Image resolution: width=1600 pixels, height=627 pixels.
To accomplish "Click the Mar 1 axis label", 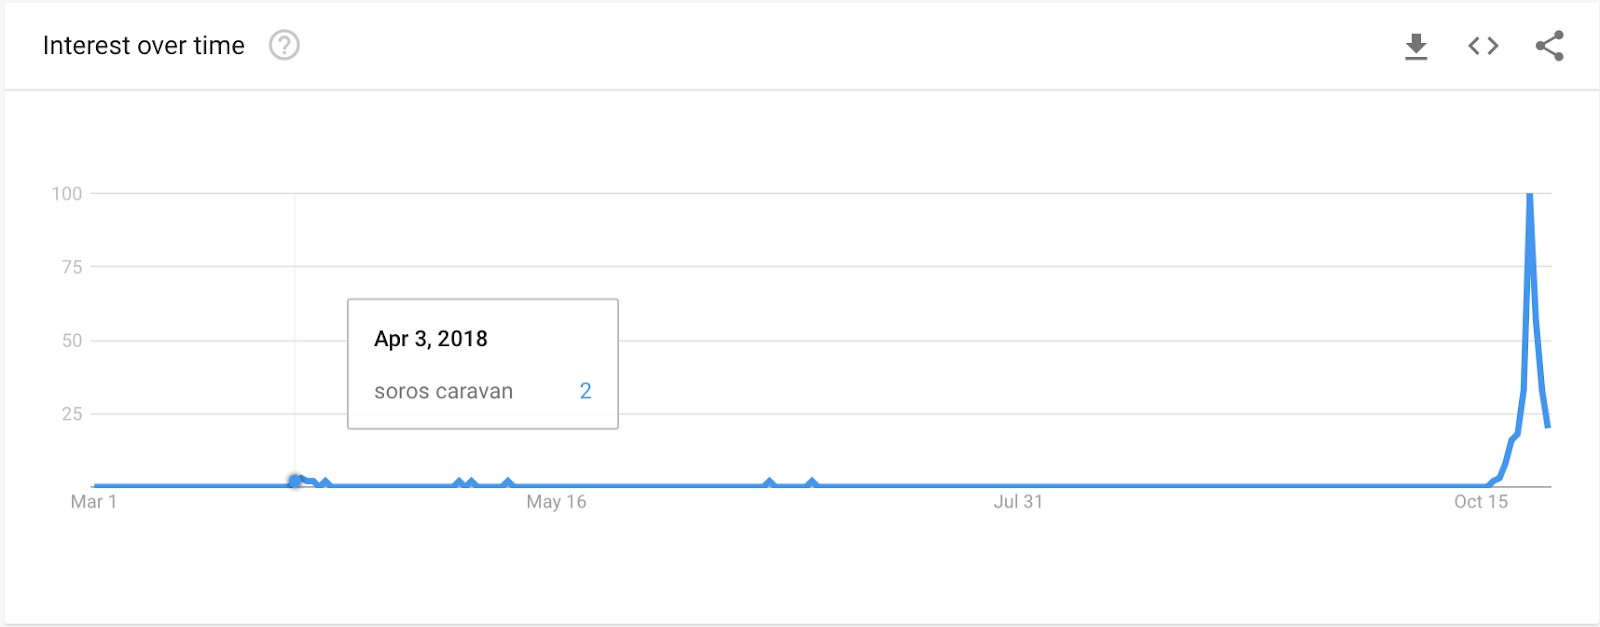I will point(94,502).
